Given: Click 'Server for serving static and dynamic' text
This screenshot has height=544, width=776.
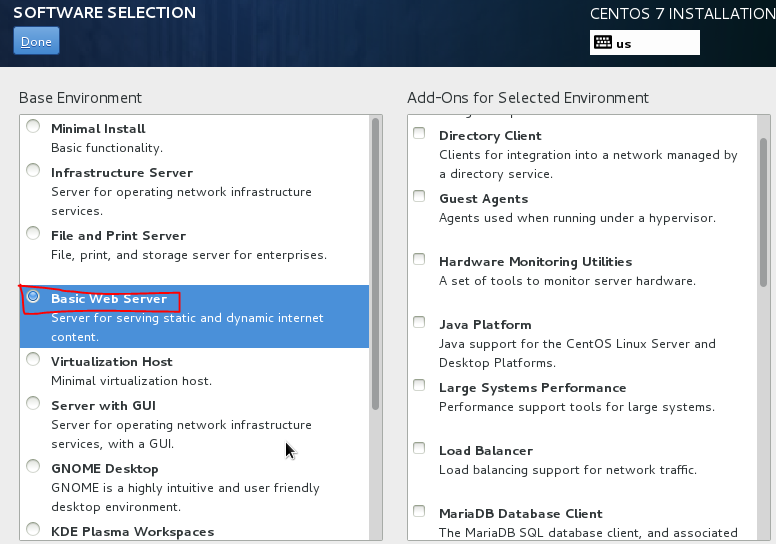Looking at the screenshot, I should click(187, 327).
